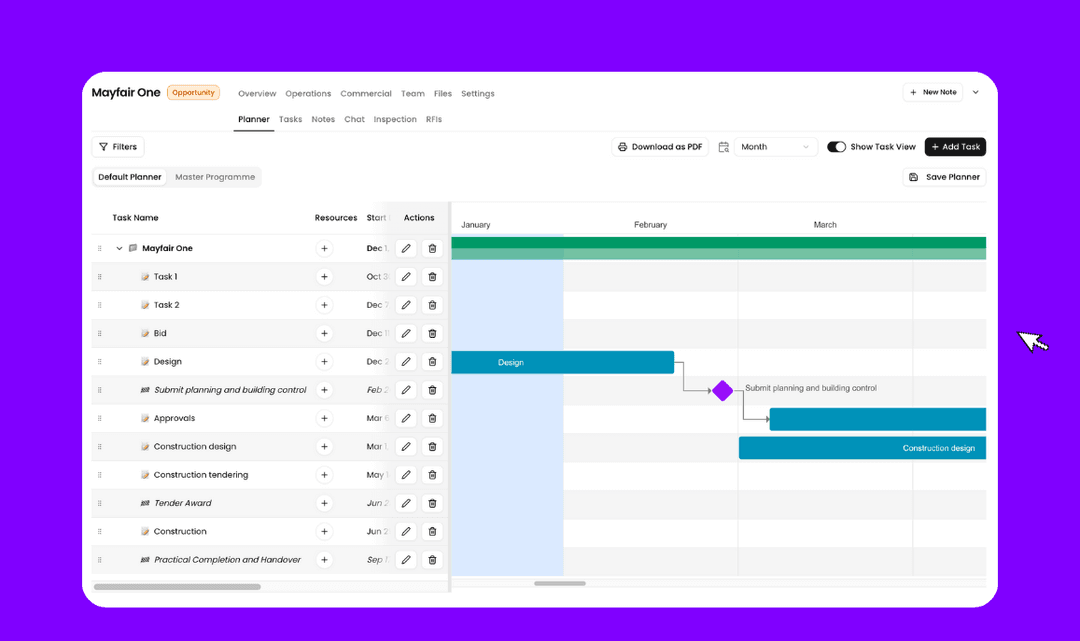Toggle Show Task View off
Image resolution: width=1080 pixels, height=641 pixels.
[837, 146]
